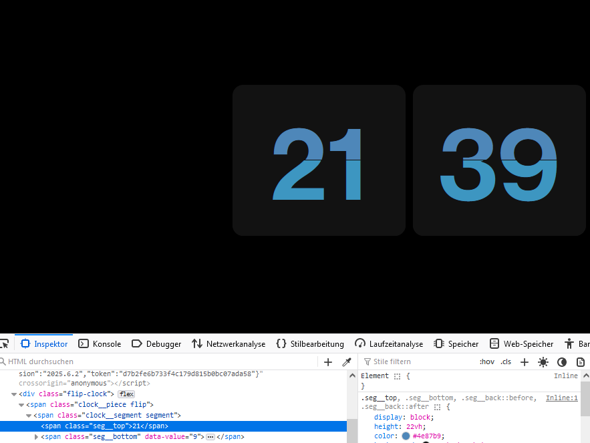This screenshot has height=443, width=590.
Task: Click the #4e87b9 color swatch
Action: tap(406, 436)
